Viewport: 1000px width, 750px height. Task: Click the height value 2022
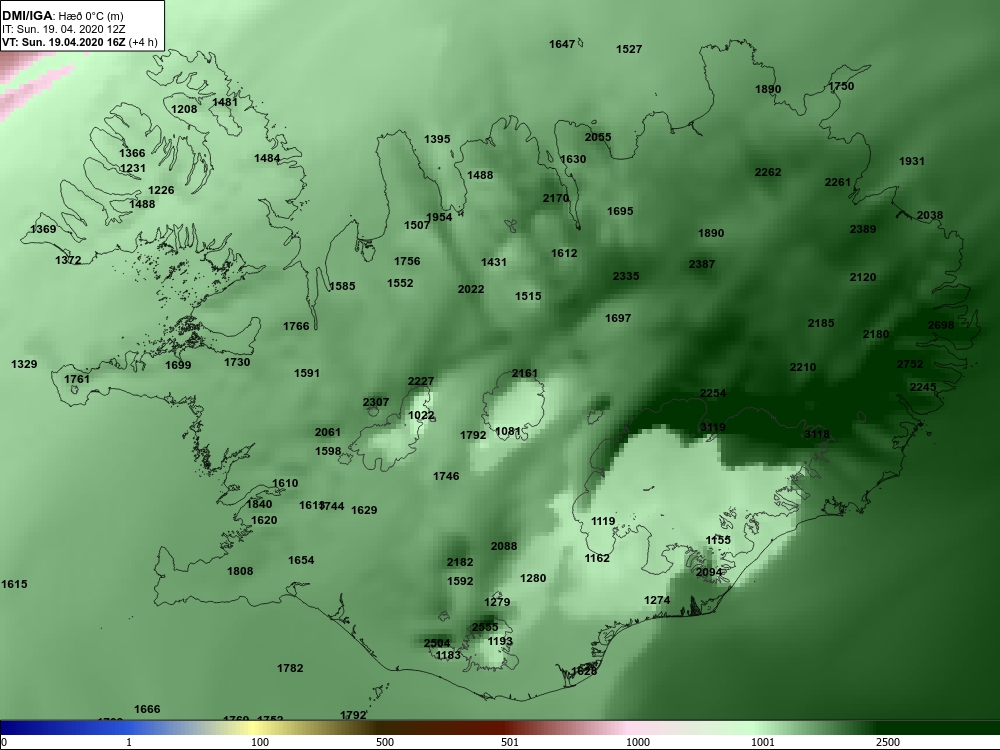pos(471,290)
